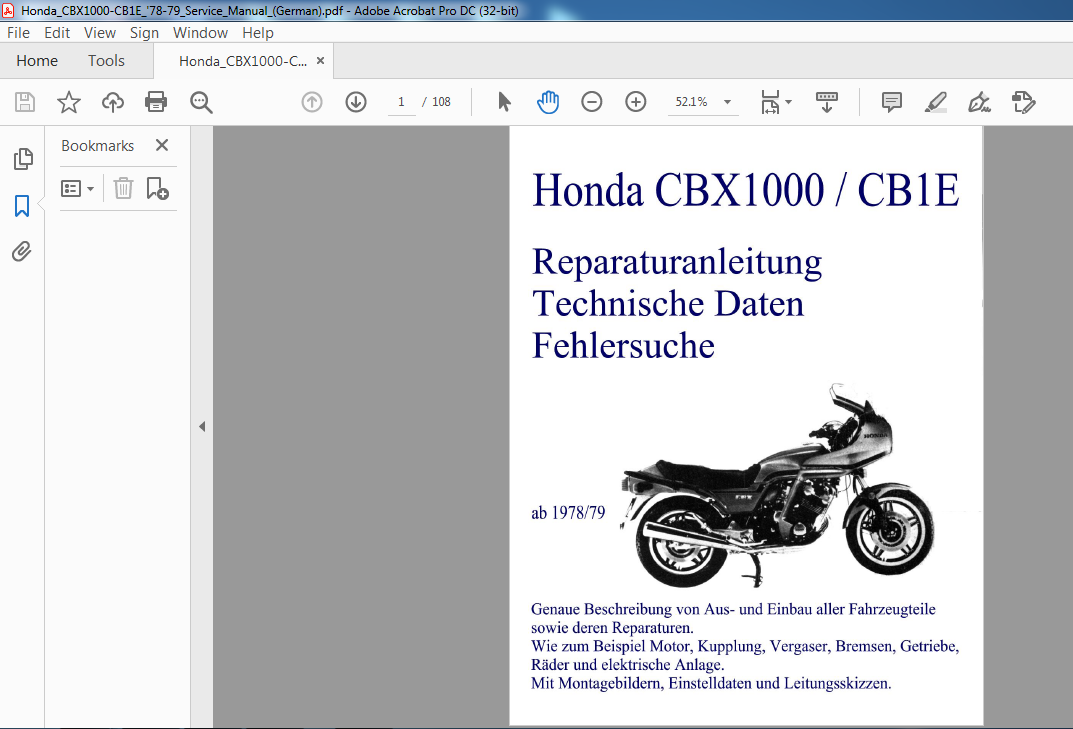
Task: Delete selected bookmark trash icon
Action: (x=123, y=188)
